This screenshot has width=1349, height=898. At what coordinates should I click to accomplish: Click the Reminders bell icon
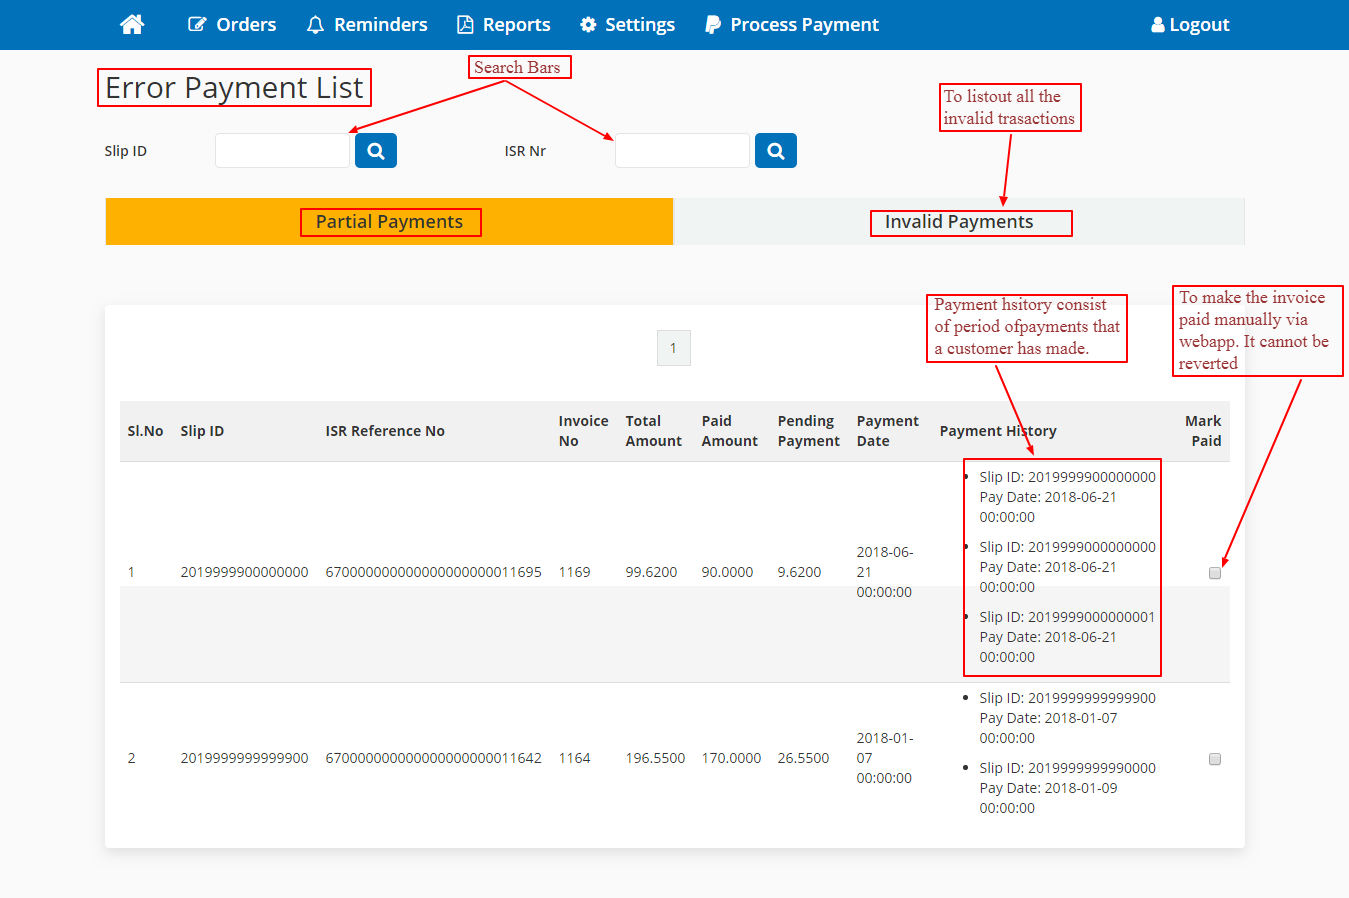[315, 25]
